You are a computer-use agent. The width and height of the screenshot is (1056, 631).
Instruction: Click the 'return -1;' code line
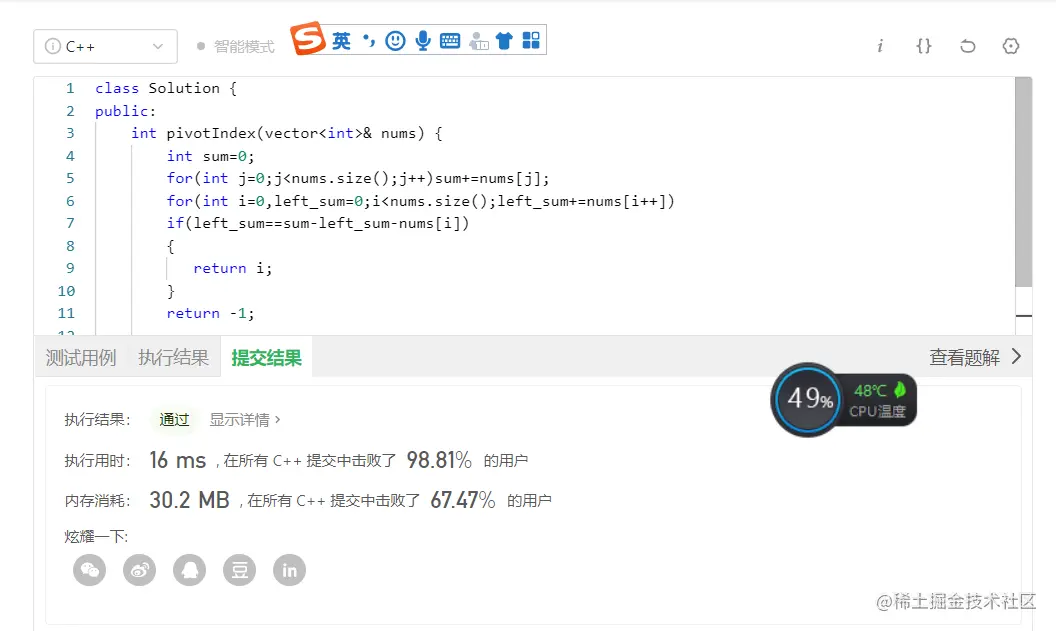click(x=210, y=313)
